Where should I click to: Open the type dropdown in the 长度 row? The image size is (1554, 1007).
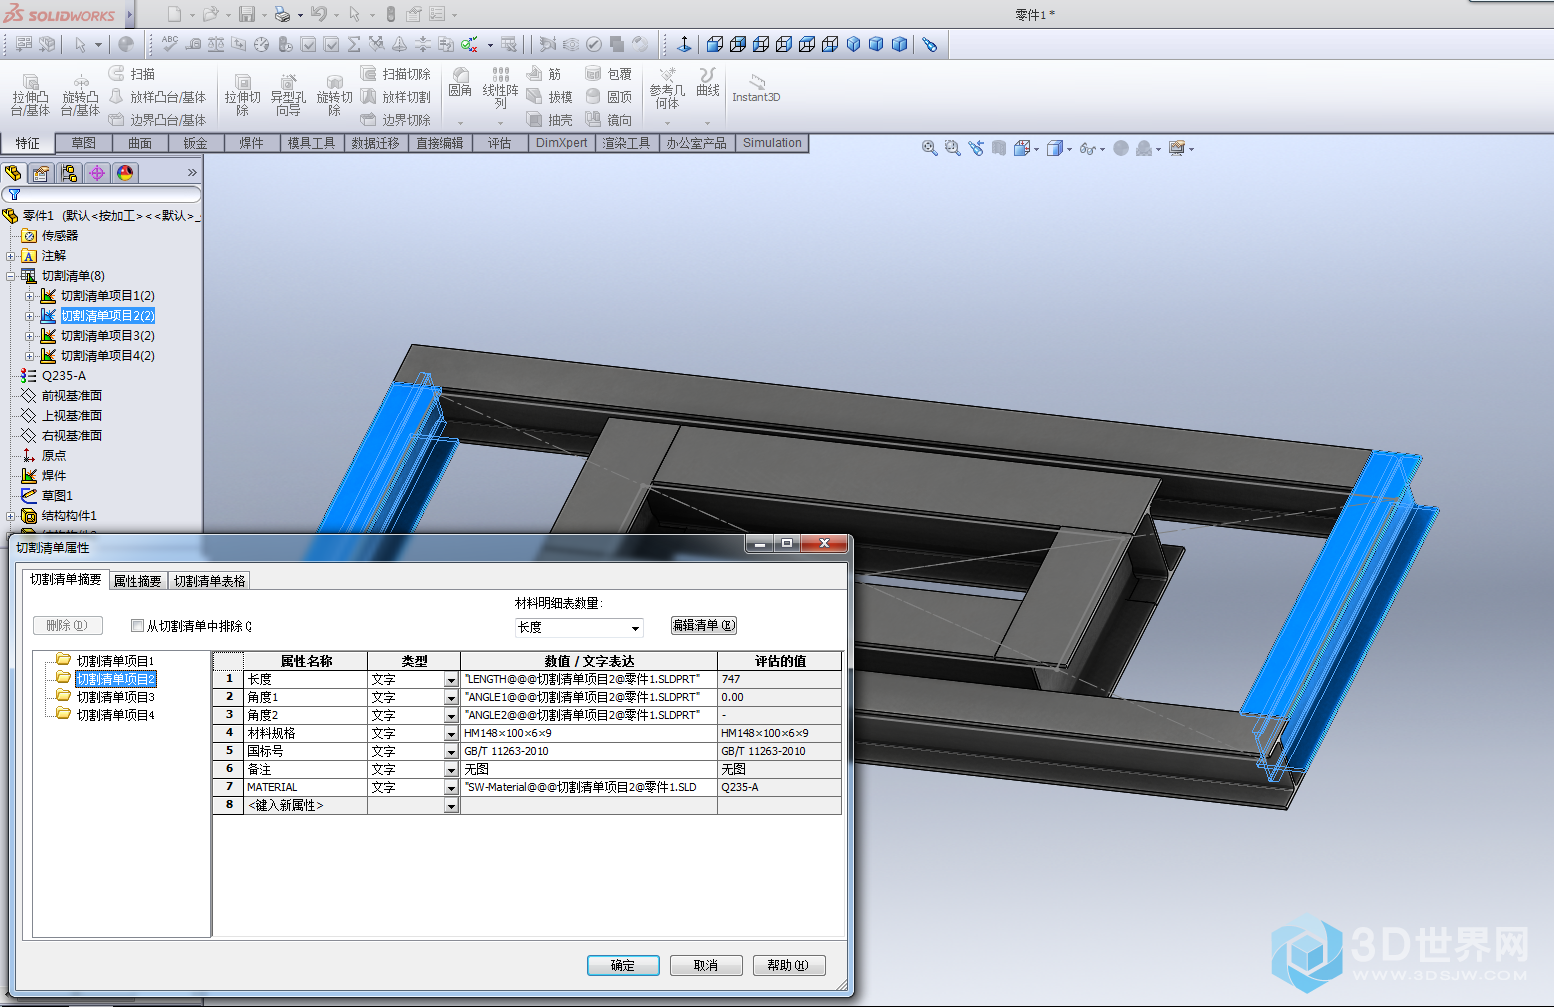click(x=451, y=680)
